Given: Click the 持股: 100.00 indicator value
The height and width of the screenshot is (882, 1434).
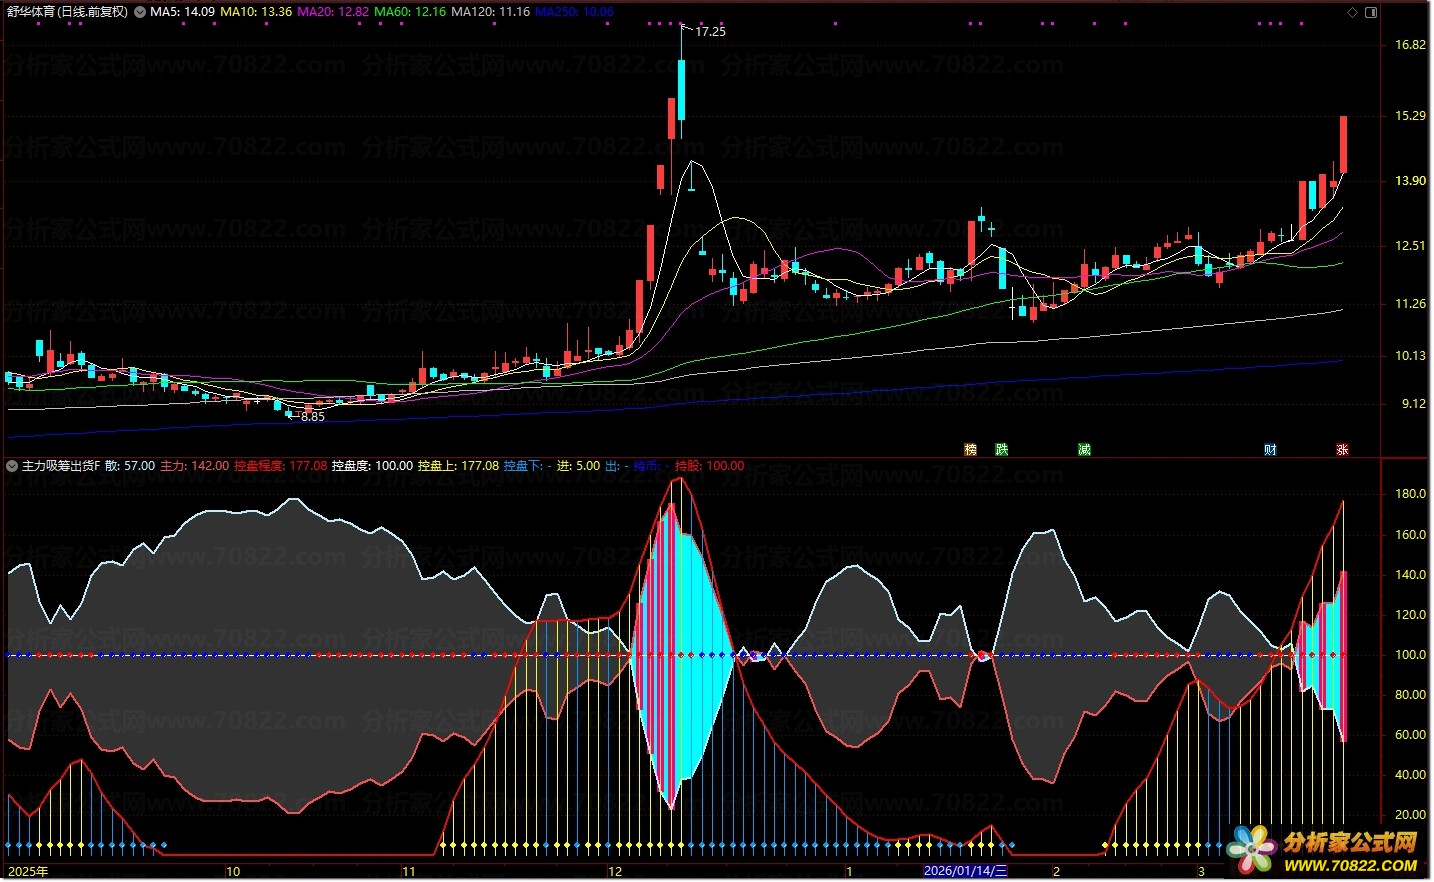Looking at the screenshot, I should (x=709, y=466).
